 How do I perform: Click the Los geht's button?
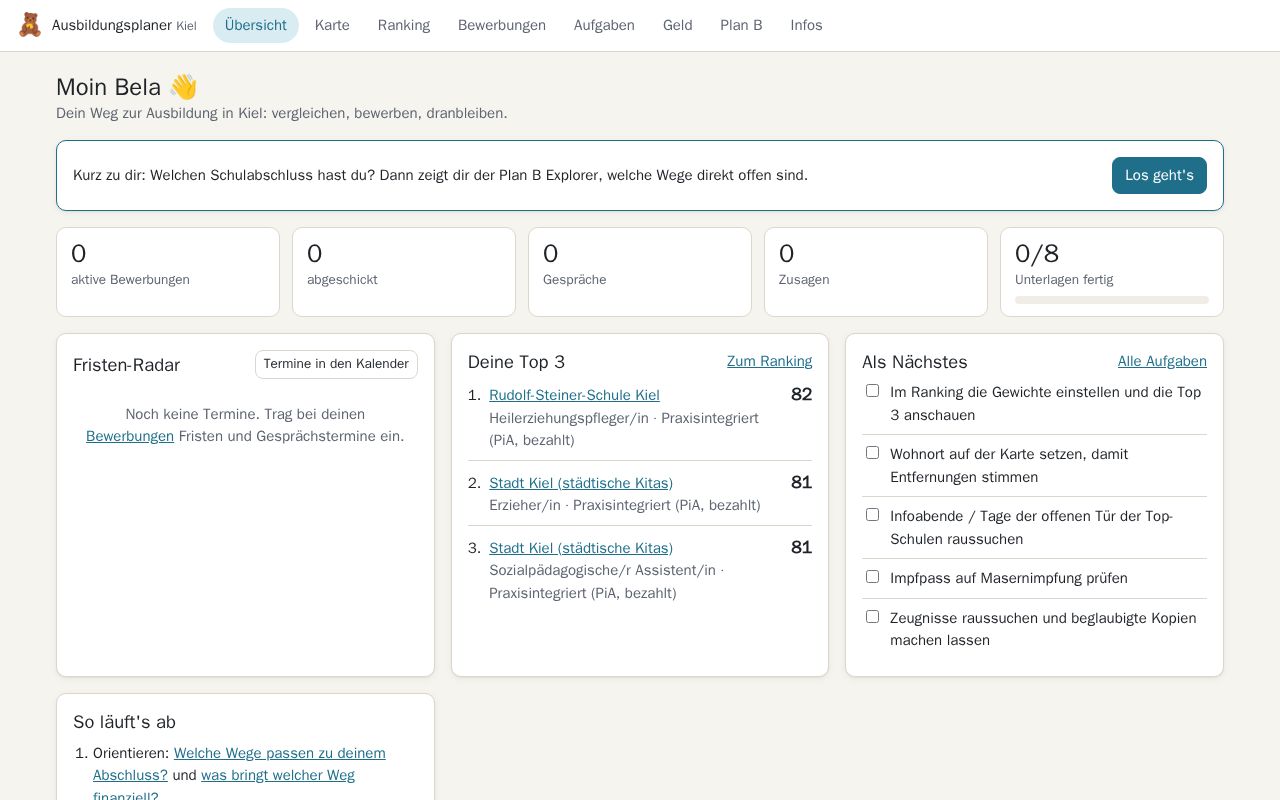pyautogui.click(x=1159, y=175)
